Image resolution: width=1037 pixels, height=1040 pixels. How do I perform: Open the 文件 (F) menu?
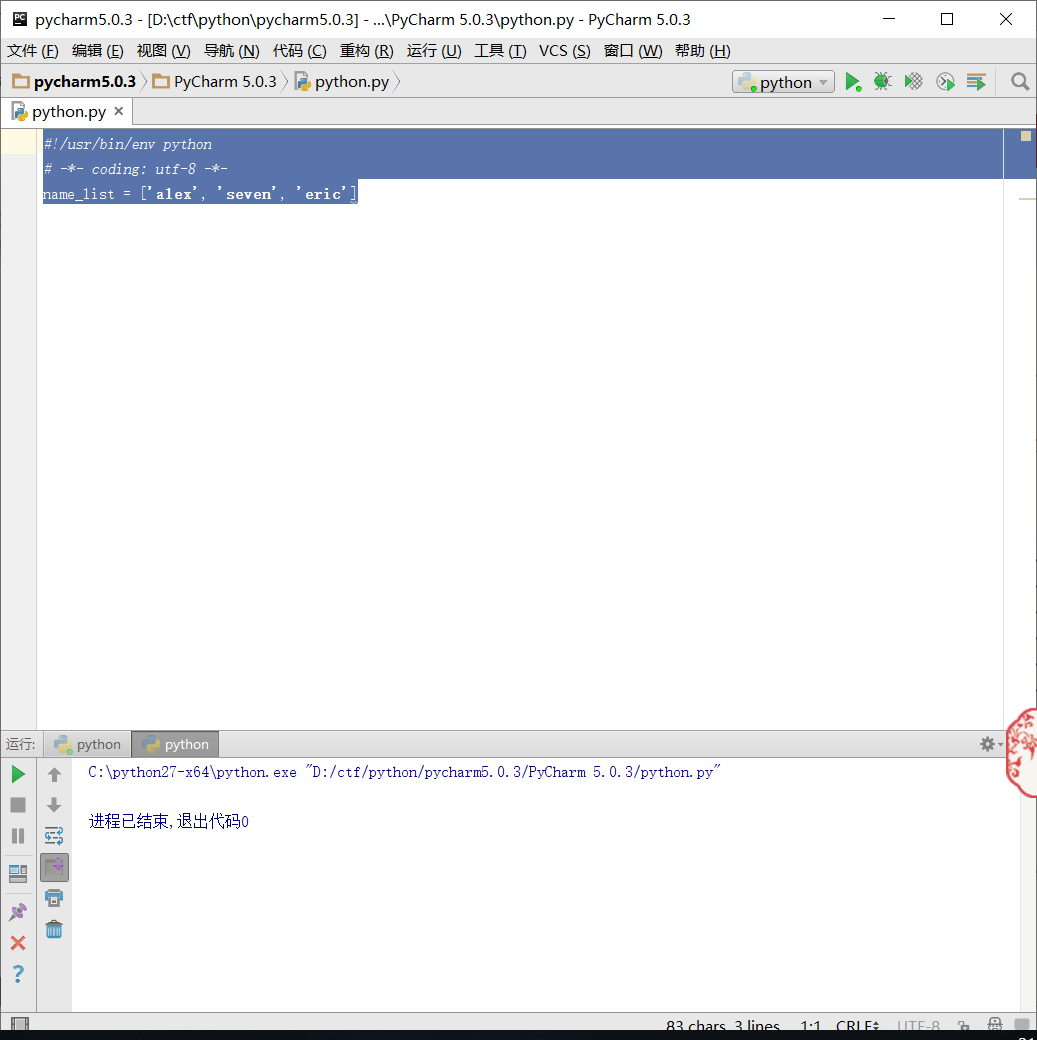[33, 51]
